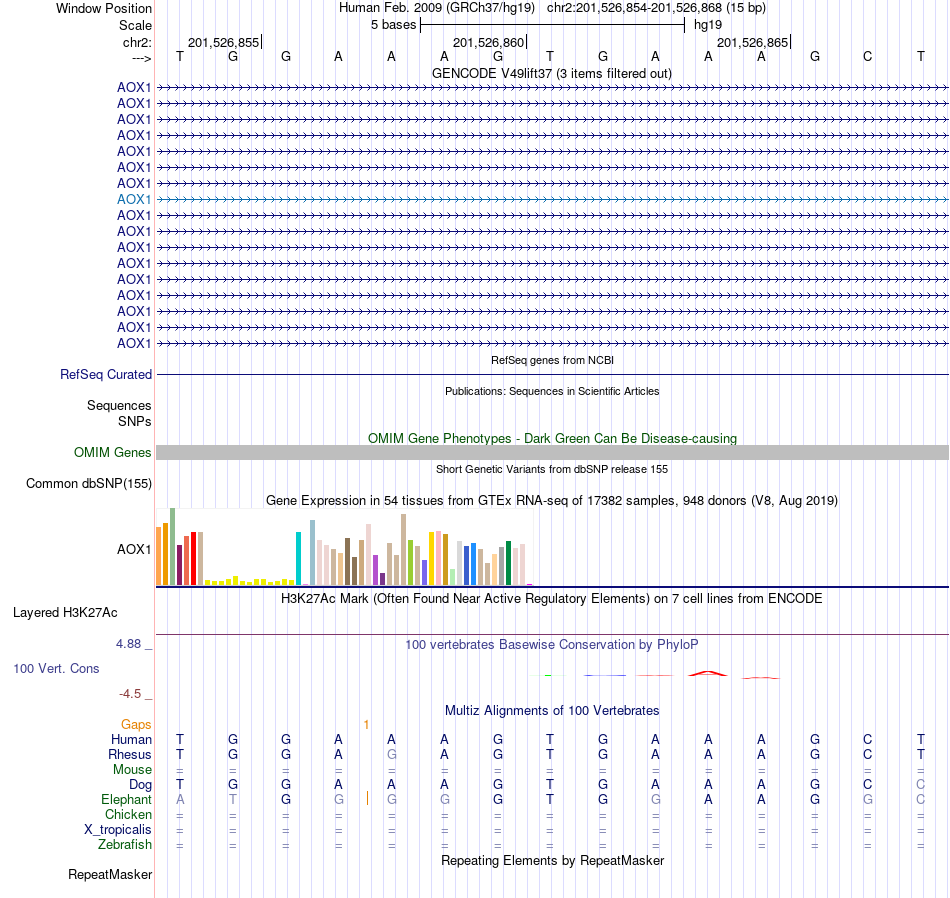Click the black AOX1 label beside the GTEx chart

point(134,549)
